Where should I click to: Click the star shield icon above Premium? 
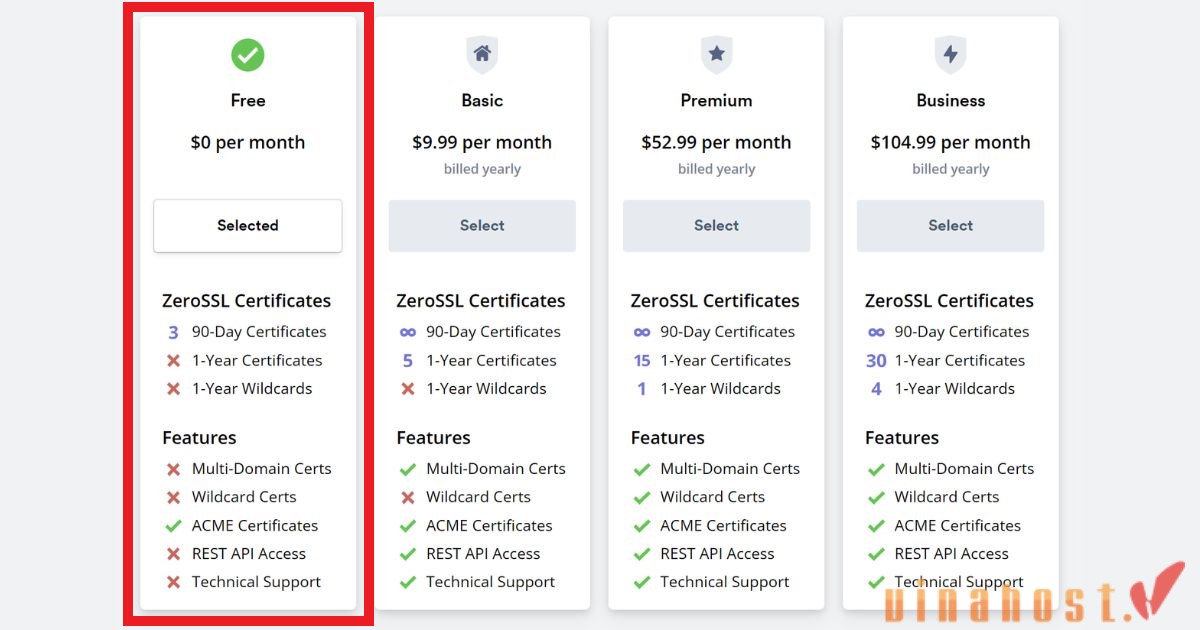(x=716, y=55)
